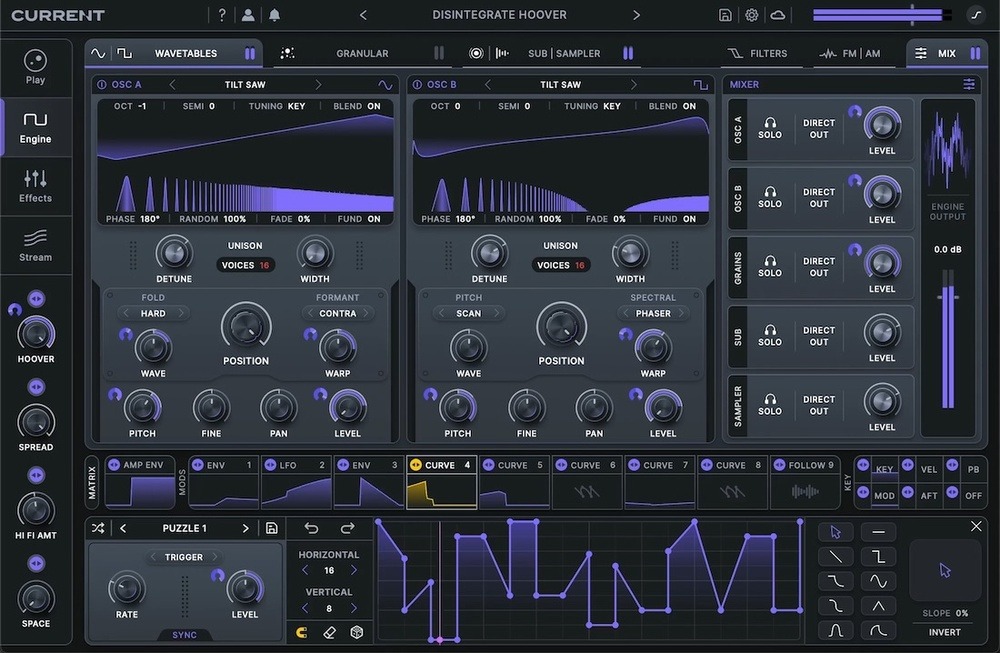Open the MATRIX panel
This screenshot has width=1000, height=653.
(92, 483)
